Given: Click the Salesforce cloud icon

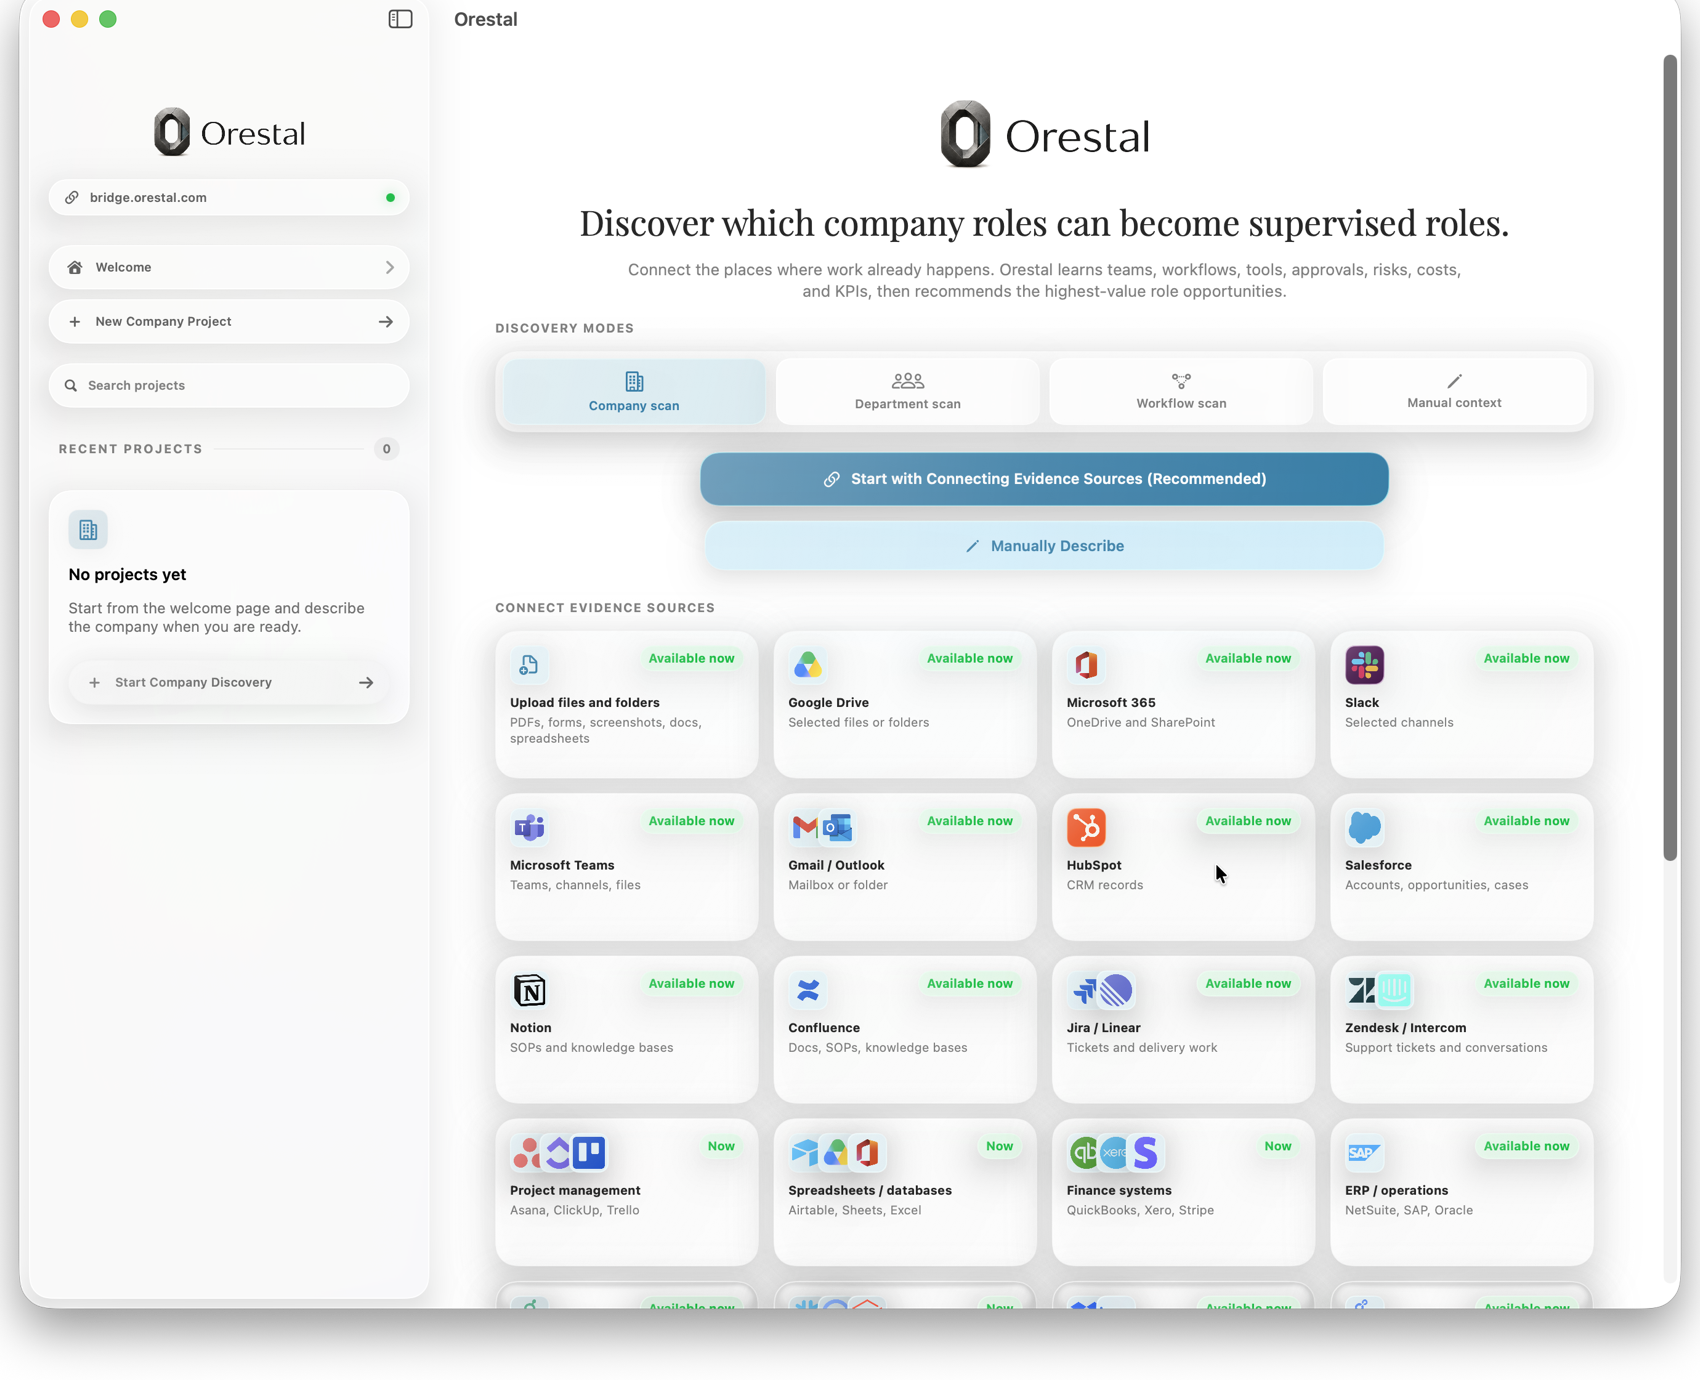Looking at the screenshot, I should click(1364, 827).
